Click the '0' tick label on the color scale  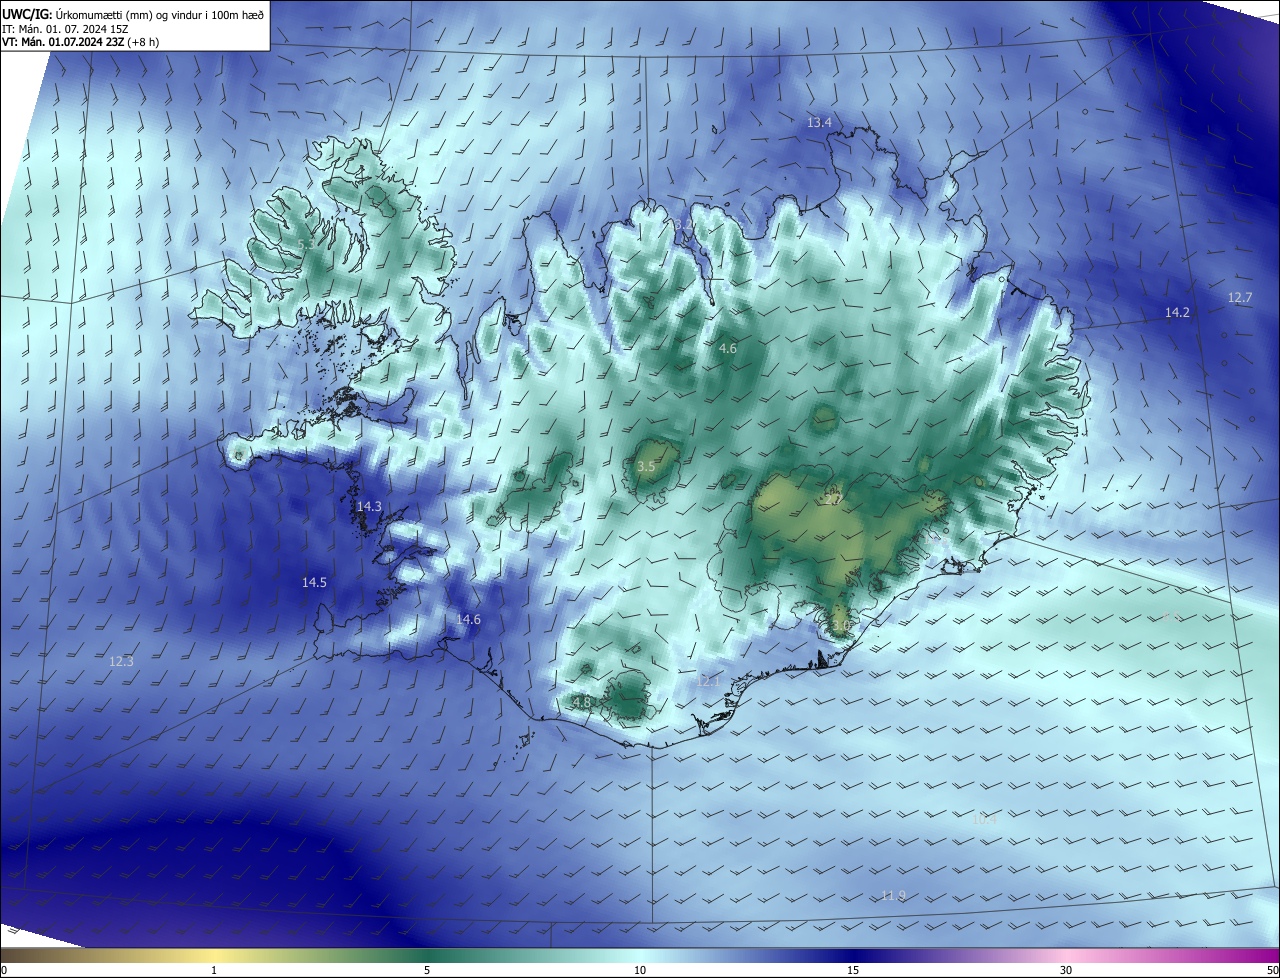4,970
